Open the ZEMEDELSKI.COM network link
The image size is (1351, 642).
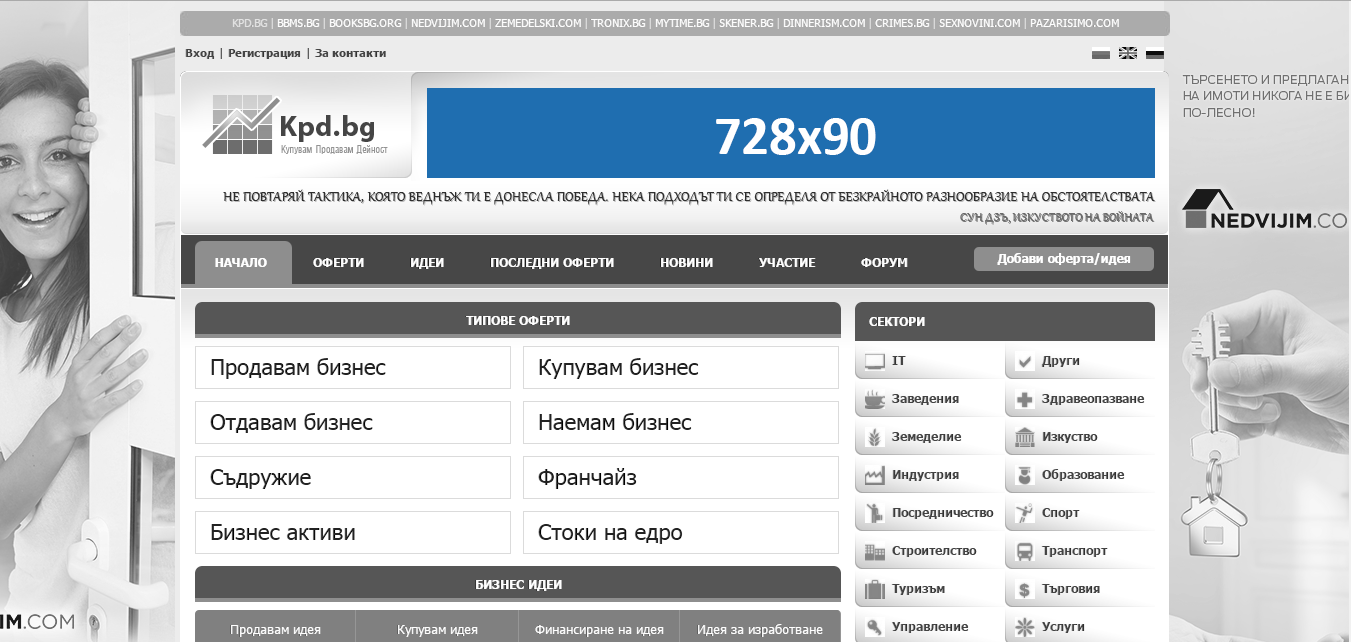(538, 23)
